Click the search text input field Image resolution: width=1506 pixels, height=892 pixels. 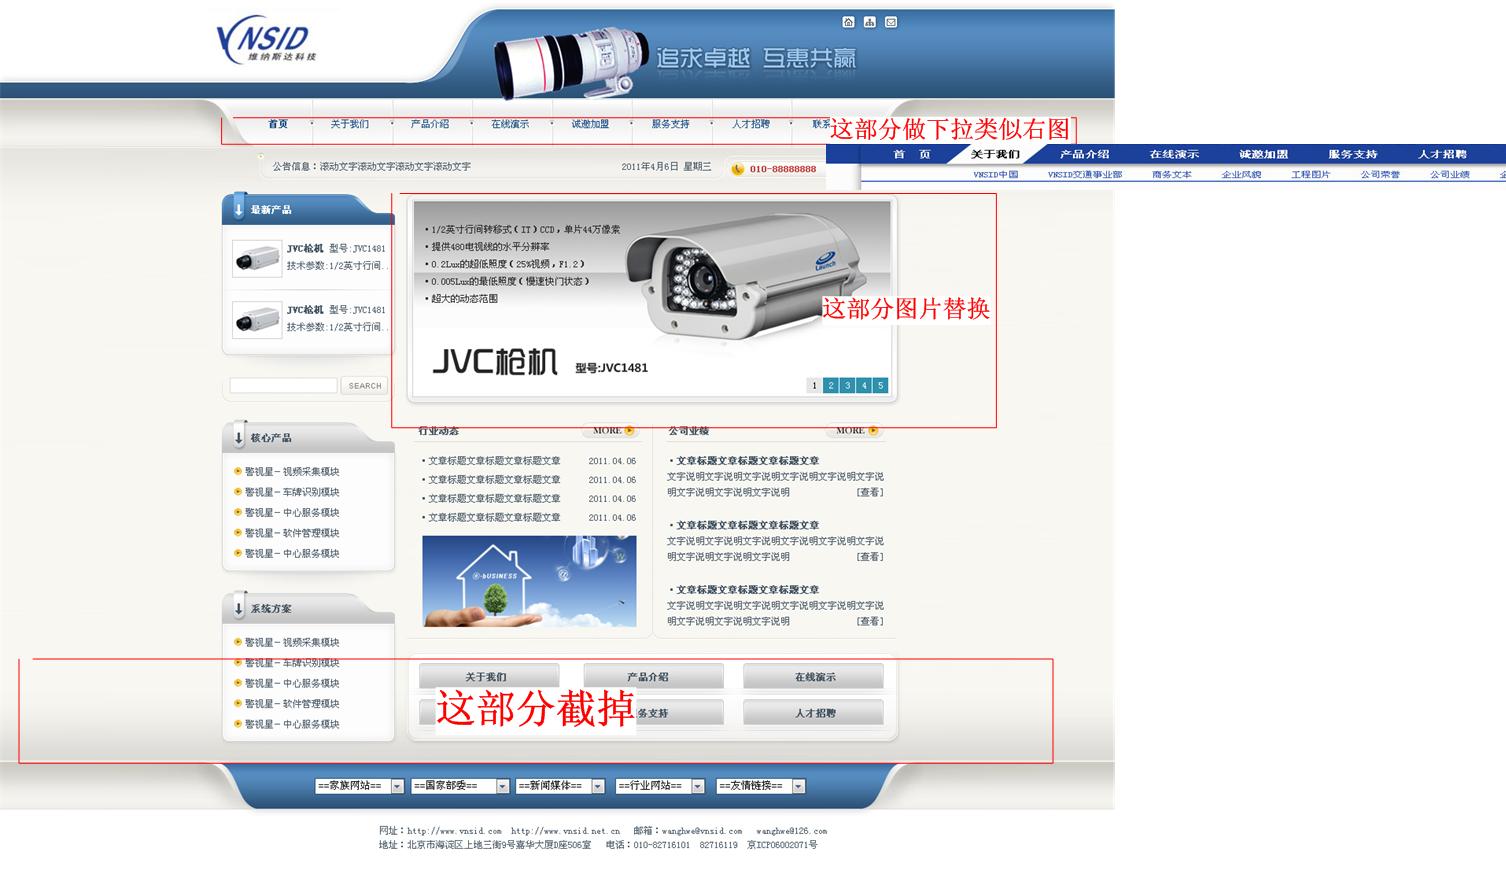pos(284,385)
